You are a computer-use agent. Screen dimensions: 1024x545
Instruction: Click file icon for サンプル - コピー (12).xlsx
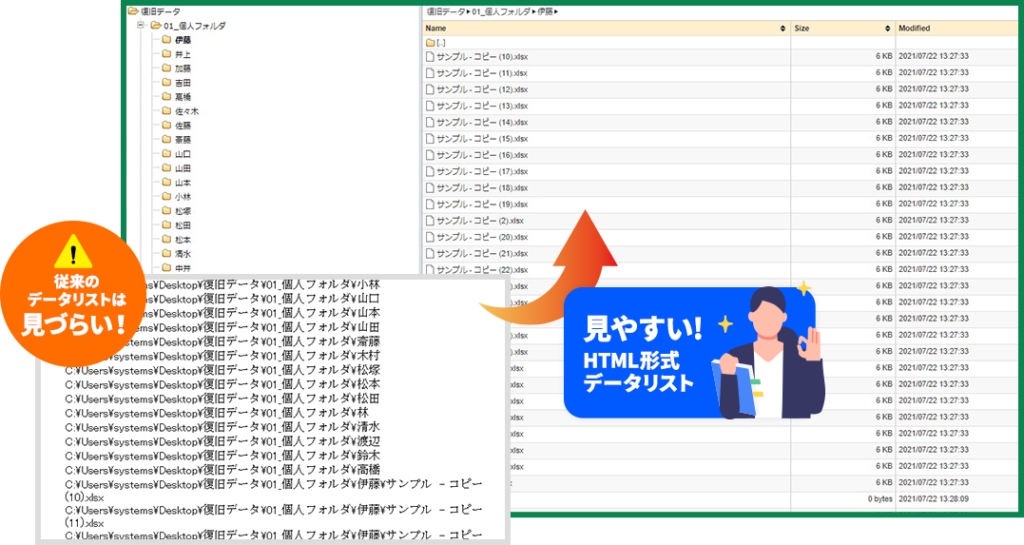click(x=430, y=90)
